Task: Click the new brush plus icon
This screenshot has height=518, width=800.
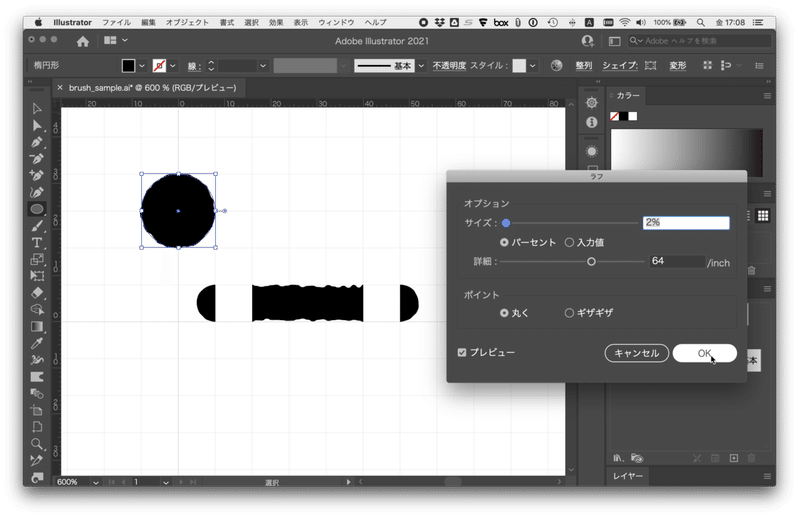Action: 734,458
